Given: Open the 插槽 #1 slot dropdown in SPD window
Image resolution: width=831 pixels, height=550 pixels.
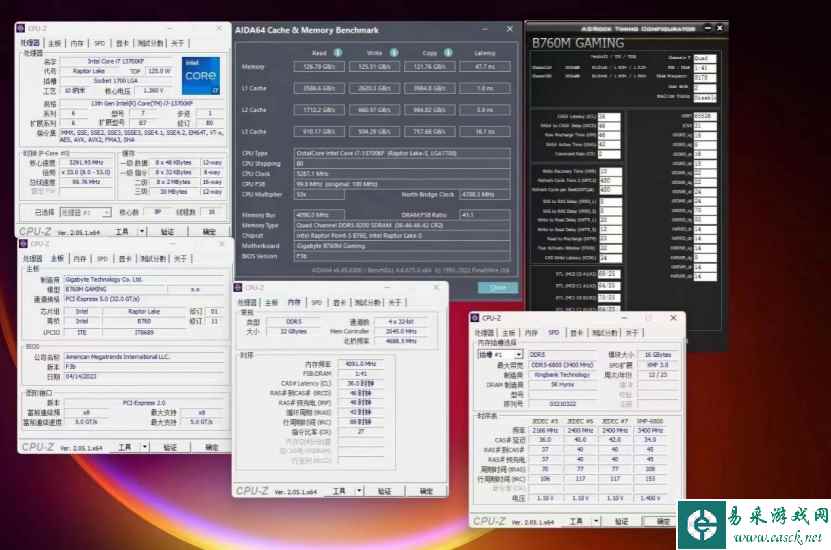Looking at the screenshot, I should [x=500, y=354].
